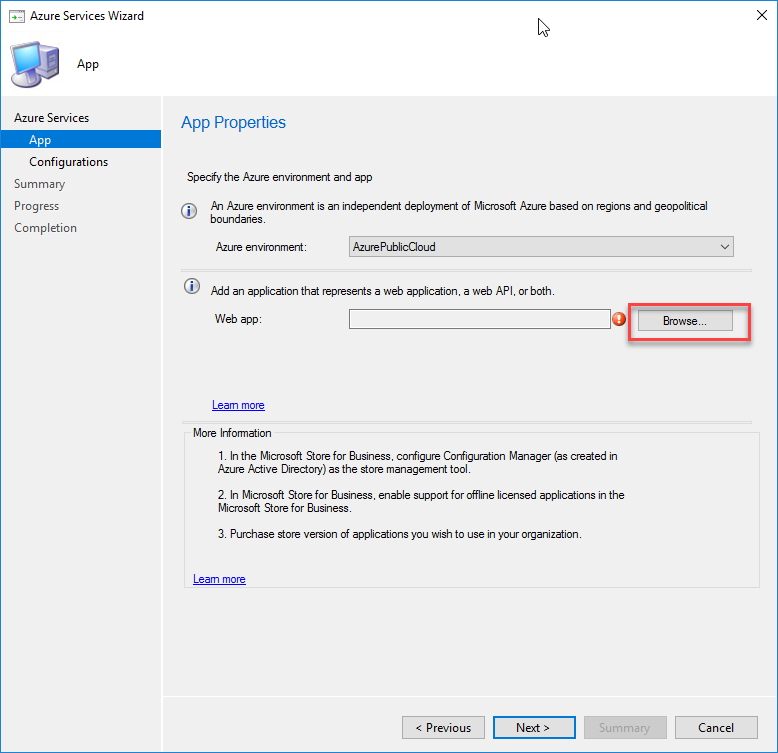This screenshot has width=778, height=753.
Task: Click the disabled Summary button
Action: 625,728
